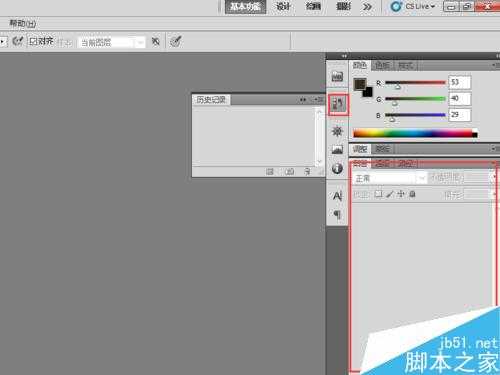The width and height of the screenshot is (500, 375).
Task: Open the History panel flyout menu
Action: pos(318,100)
